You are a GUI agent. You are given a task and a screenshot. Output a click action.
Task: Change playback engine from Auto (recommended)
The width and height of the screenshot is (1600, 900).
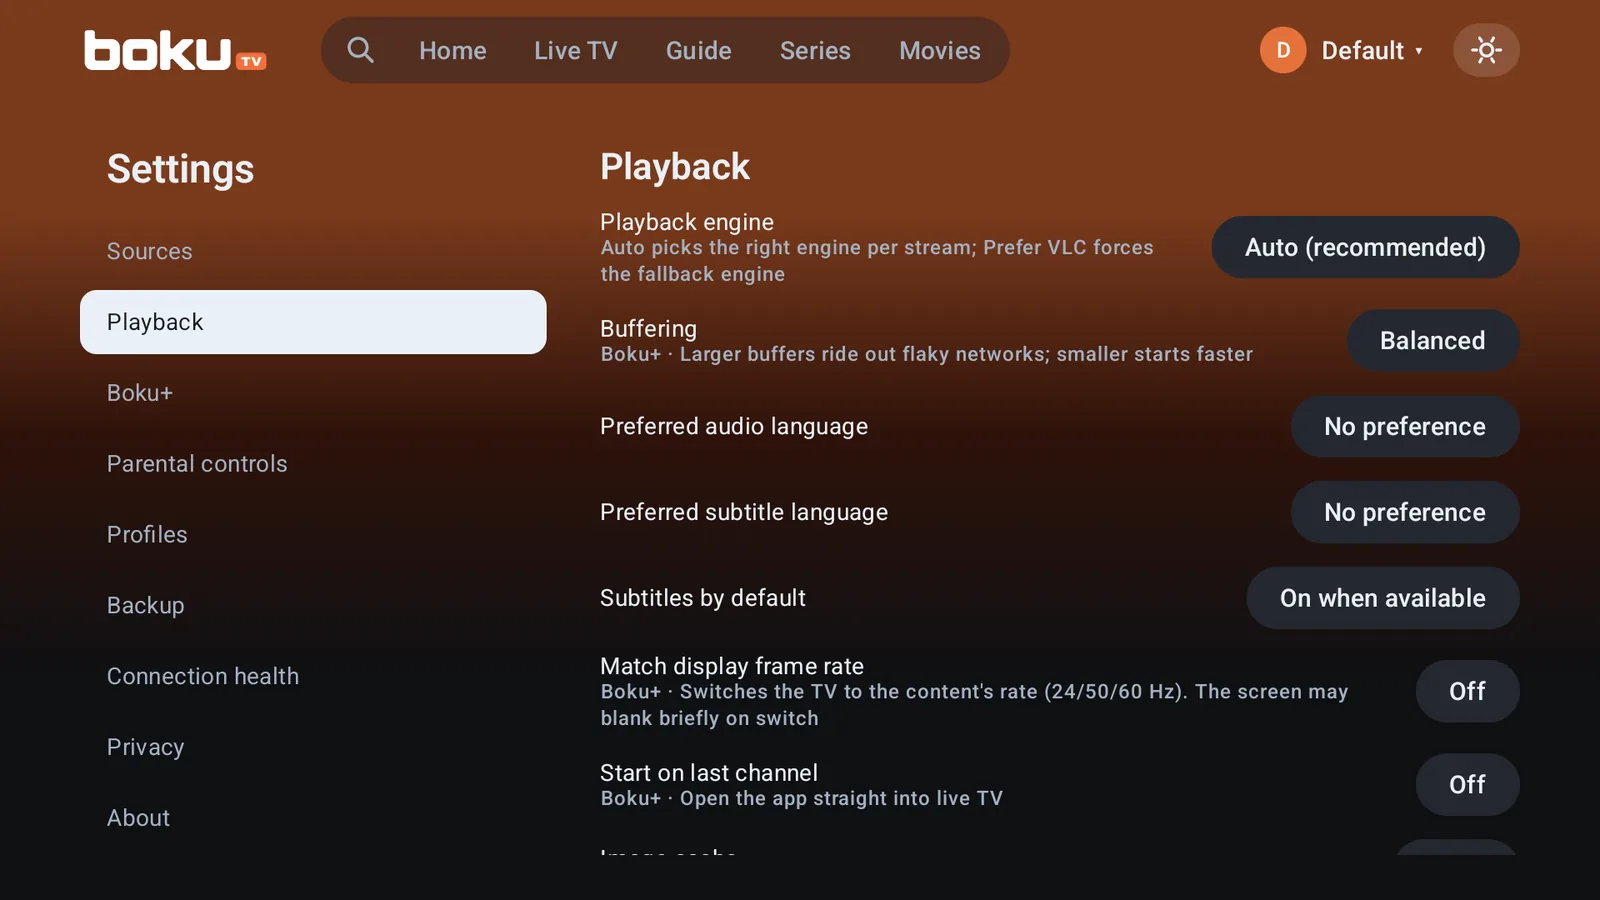point(1365,247)
